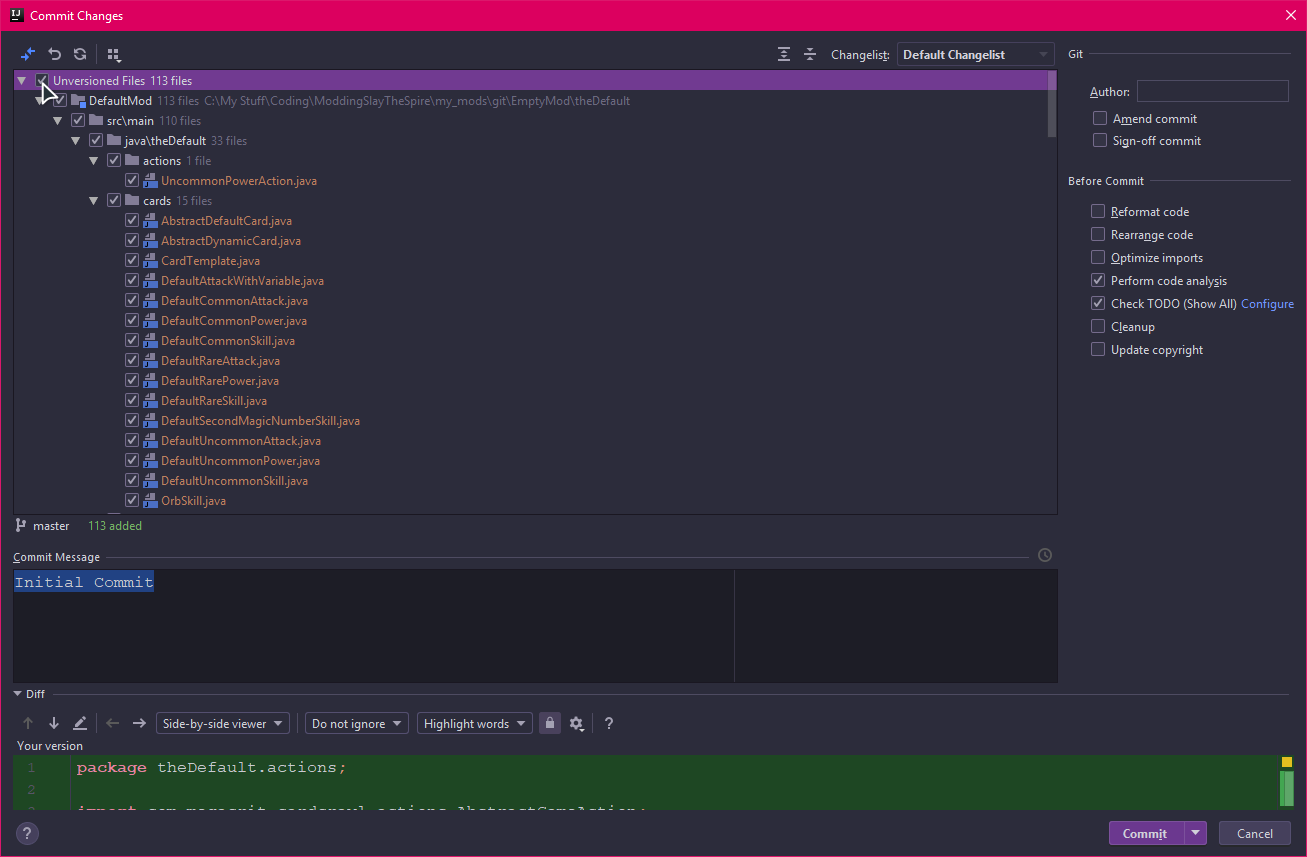
Task: Select AbstractDefaultCard.java in the tree
Action: point(226,221)
